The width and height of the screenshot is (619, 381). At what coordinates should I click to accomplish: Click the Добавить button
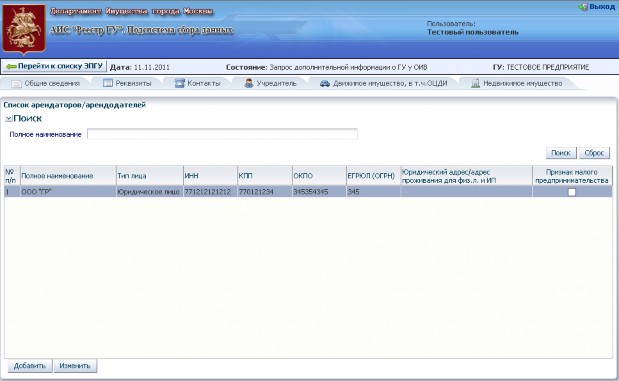[x=30, y=366]
